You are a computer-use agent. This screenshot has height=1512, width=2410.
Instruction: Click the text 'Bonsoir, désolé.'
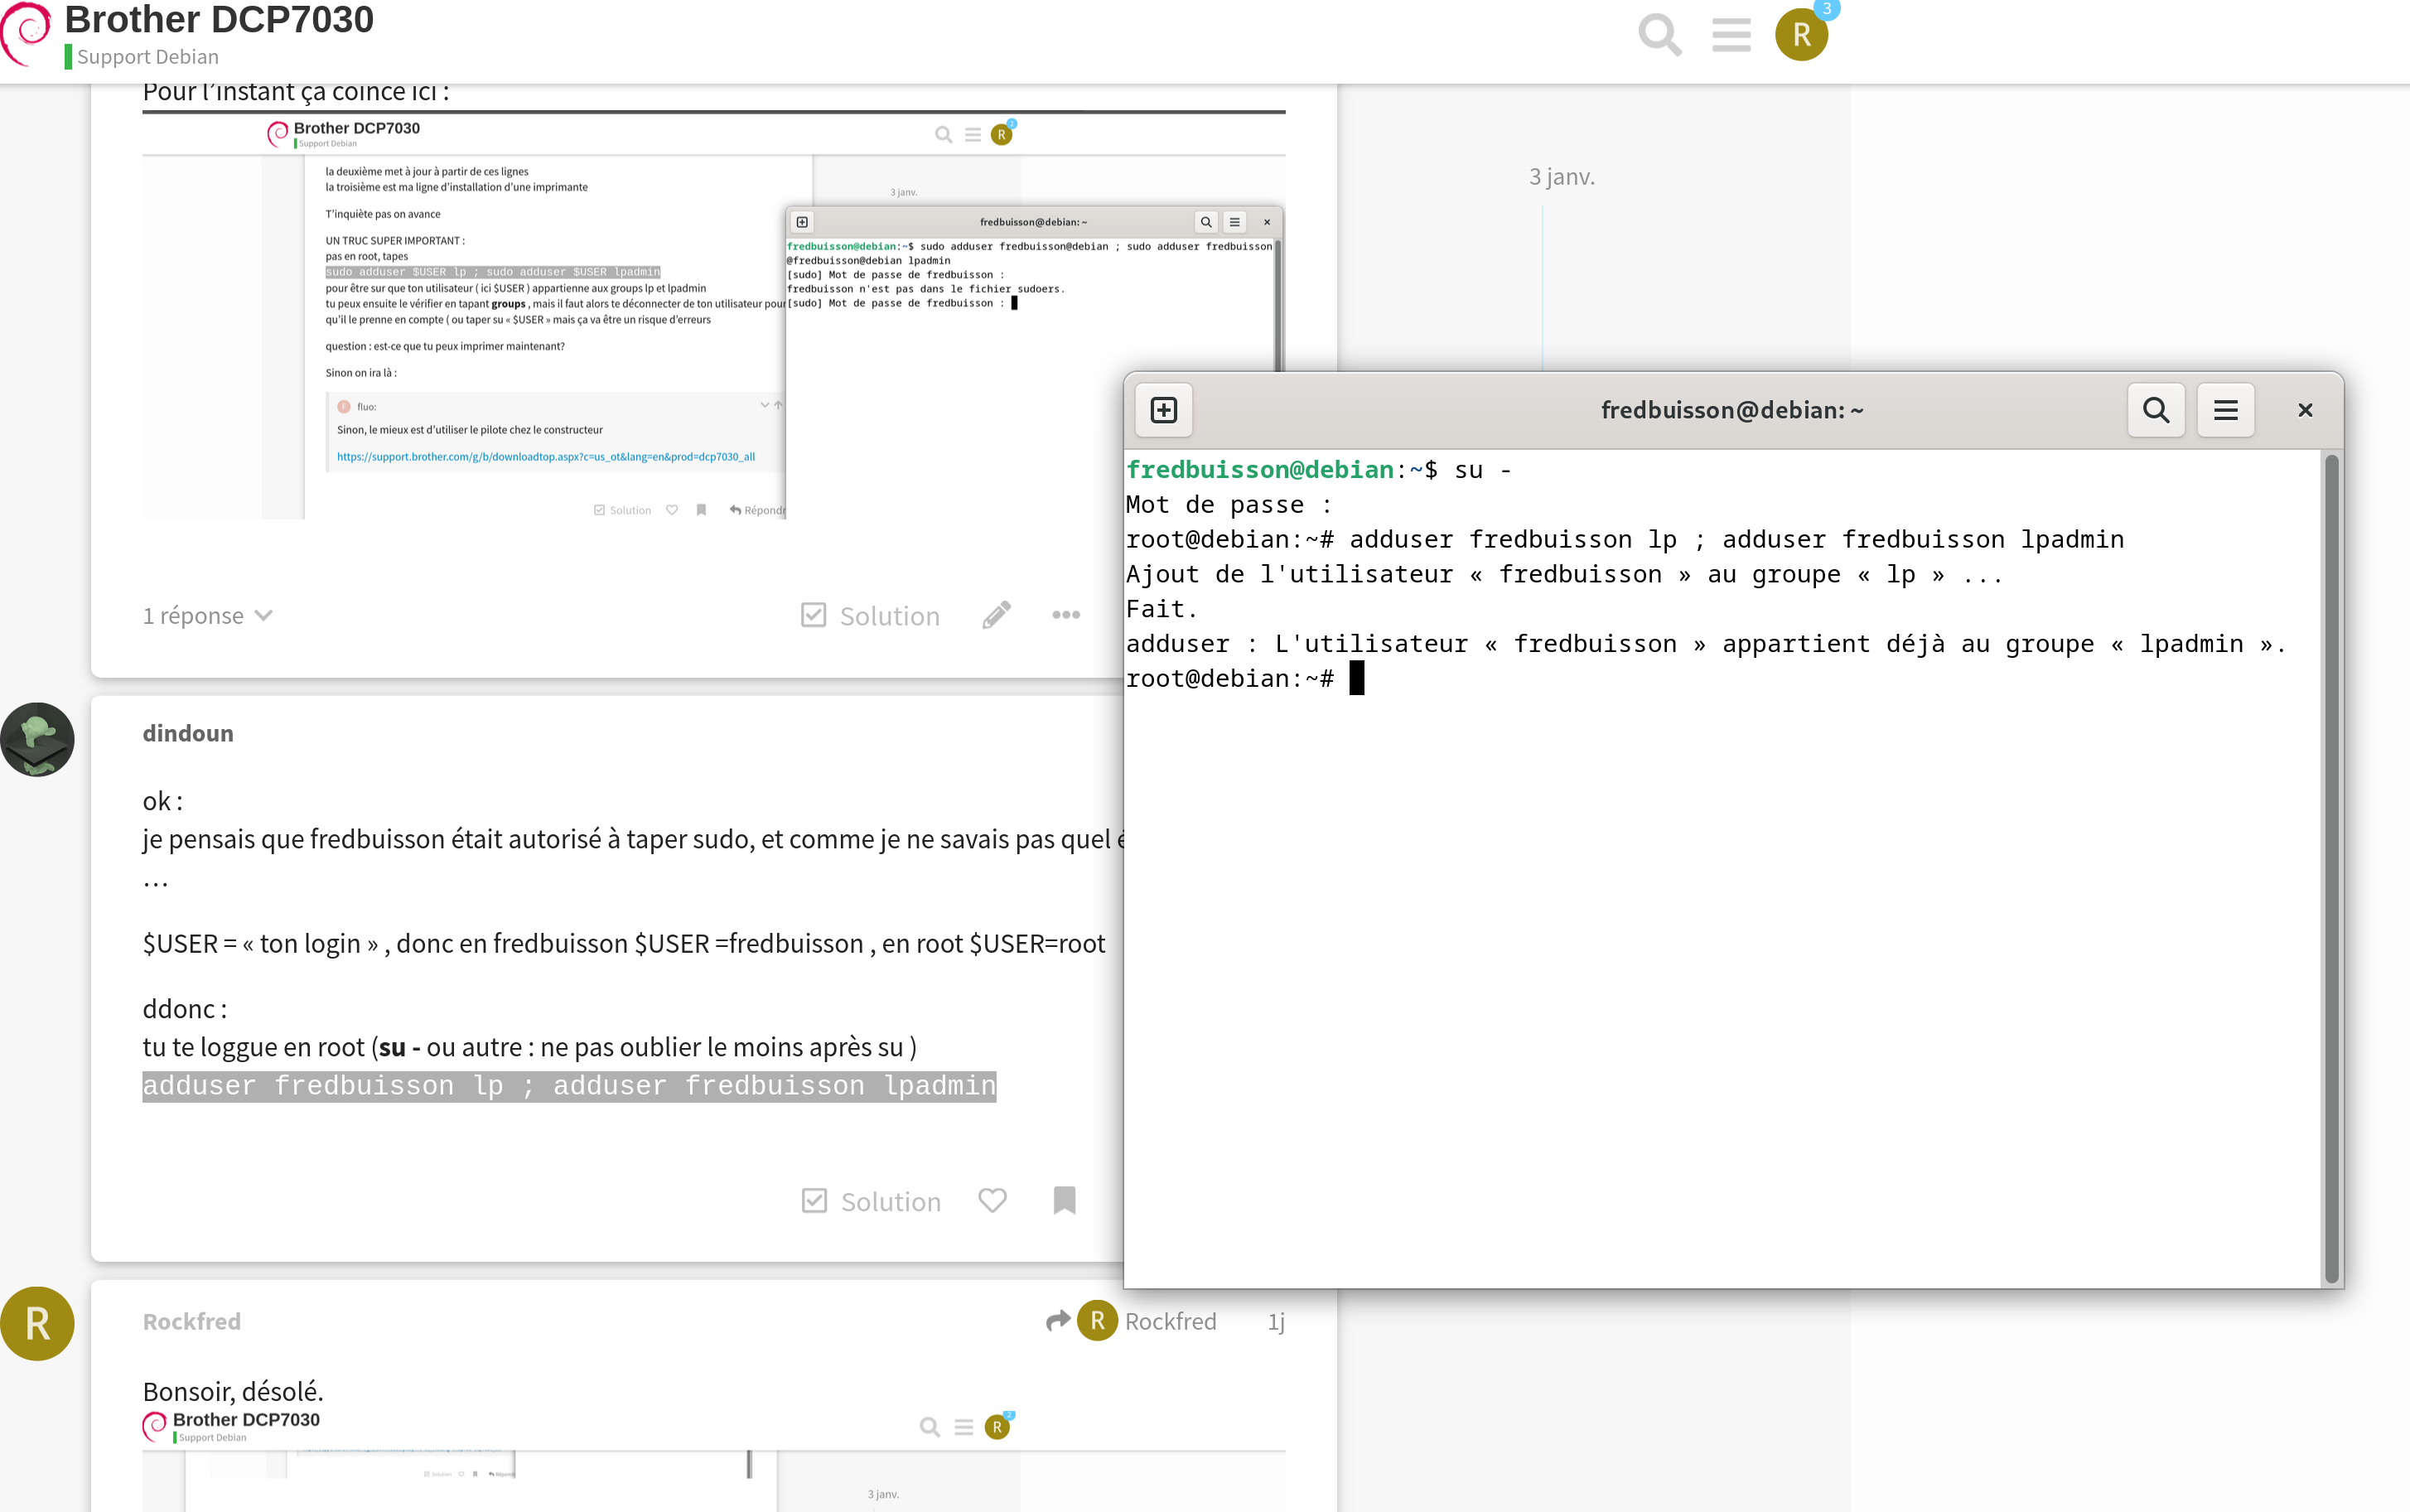tap(233, 1391)
